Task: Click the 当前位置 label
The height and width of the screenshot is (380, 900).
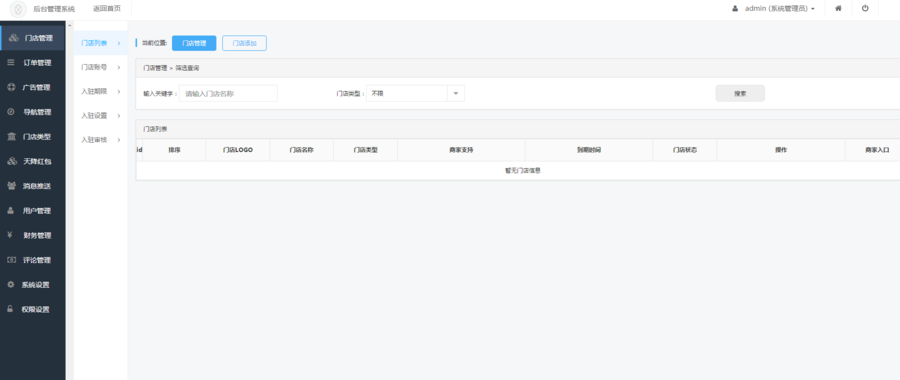Action: 154,43
